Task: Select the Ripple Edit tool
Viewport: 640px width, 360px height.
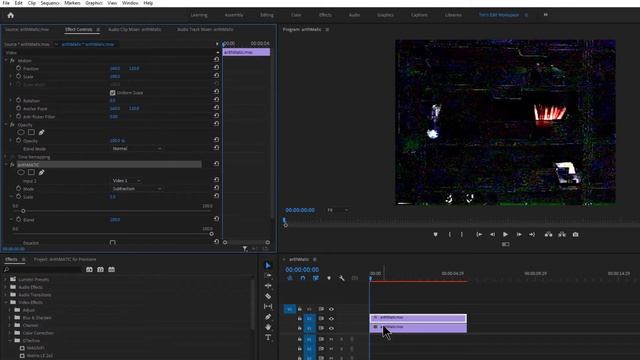Action: 268,286
